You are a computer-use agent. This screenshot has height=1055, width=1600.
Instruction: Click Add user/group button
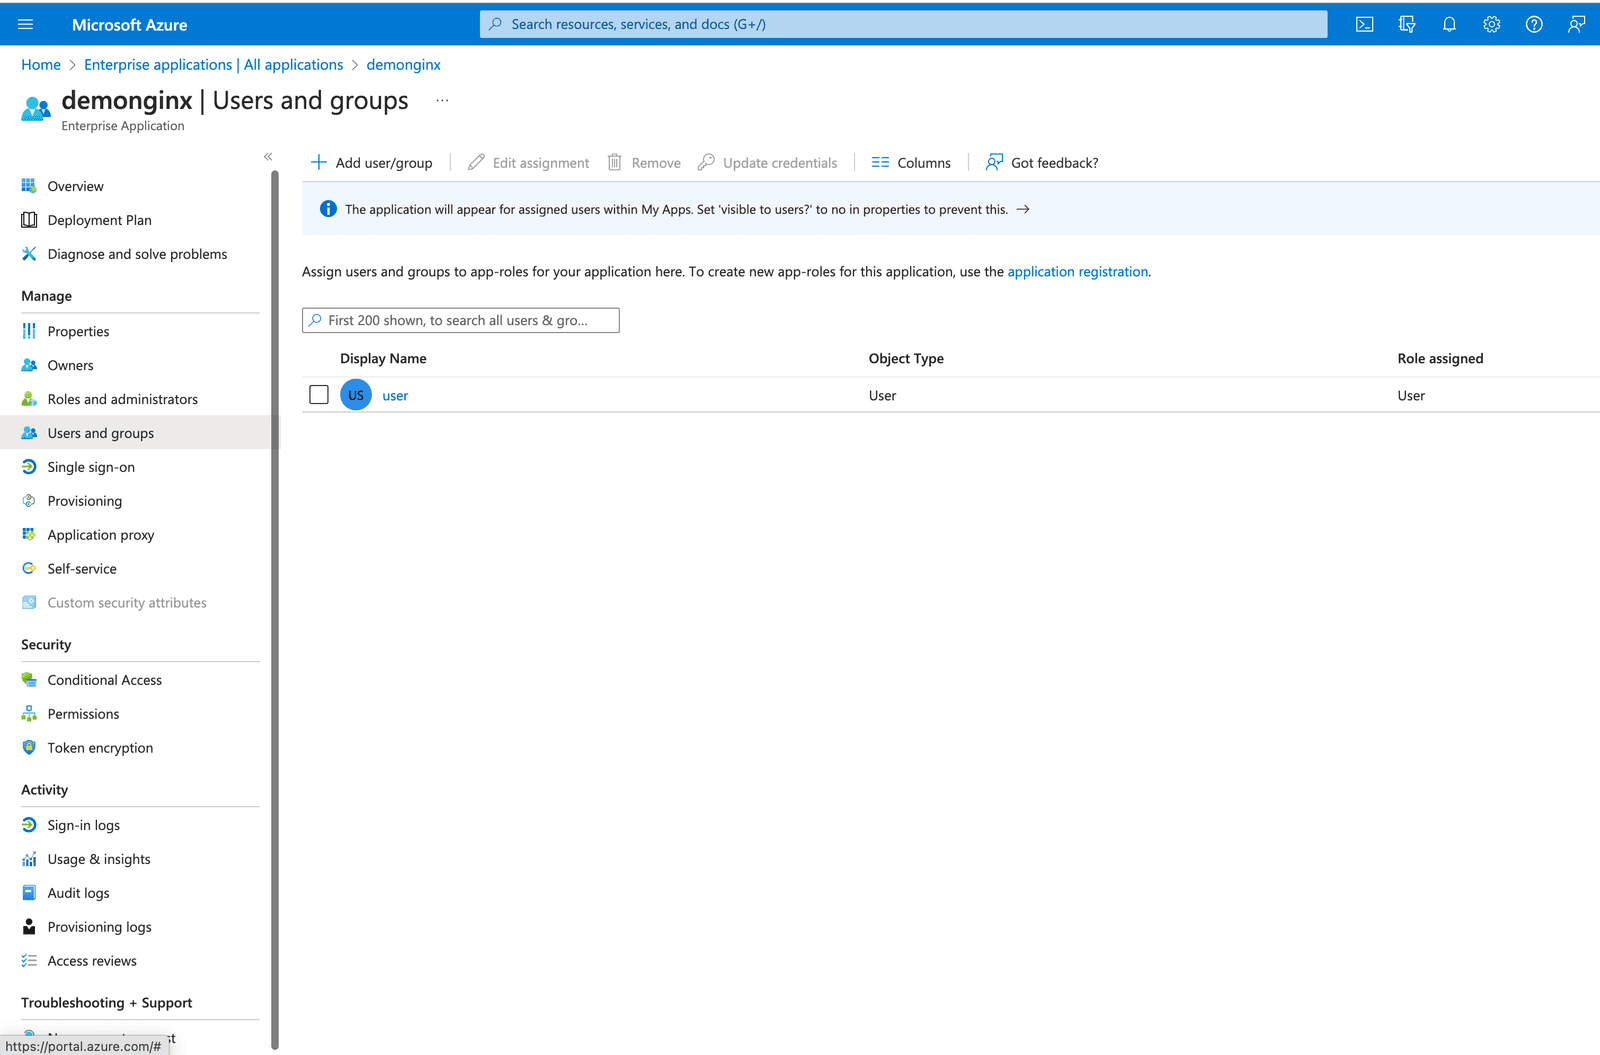[x=372, y=163]
